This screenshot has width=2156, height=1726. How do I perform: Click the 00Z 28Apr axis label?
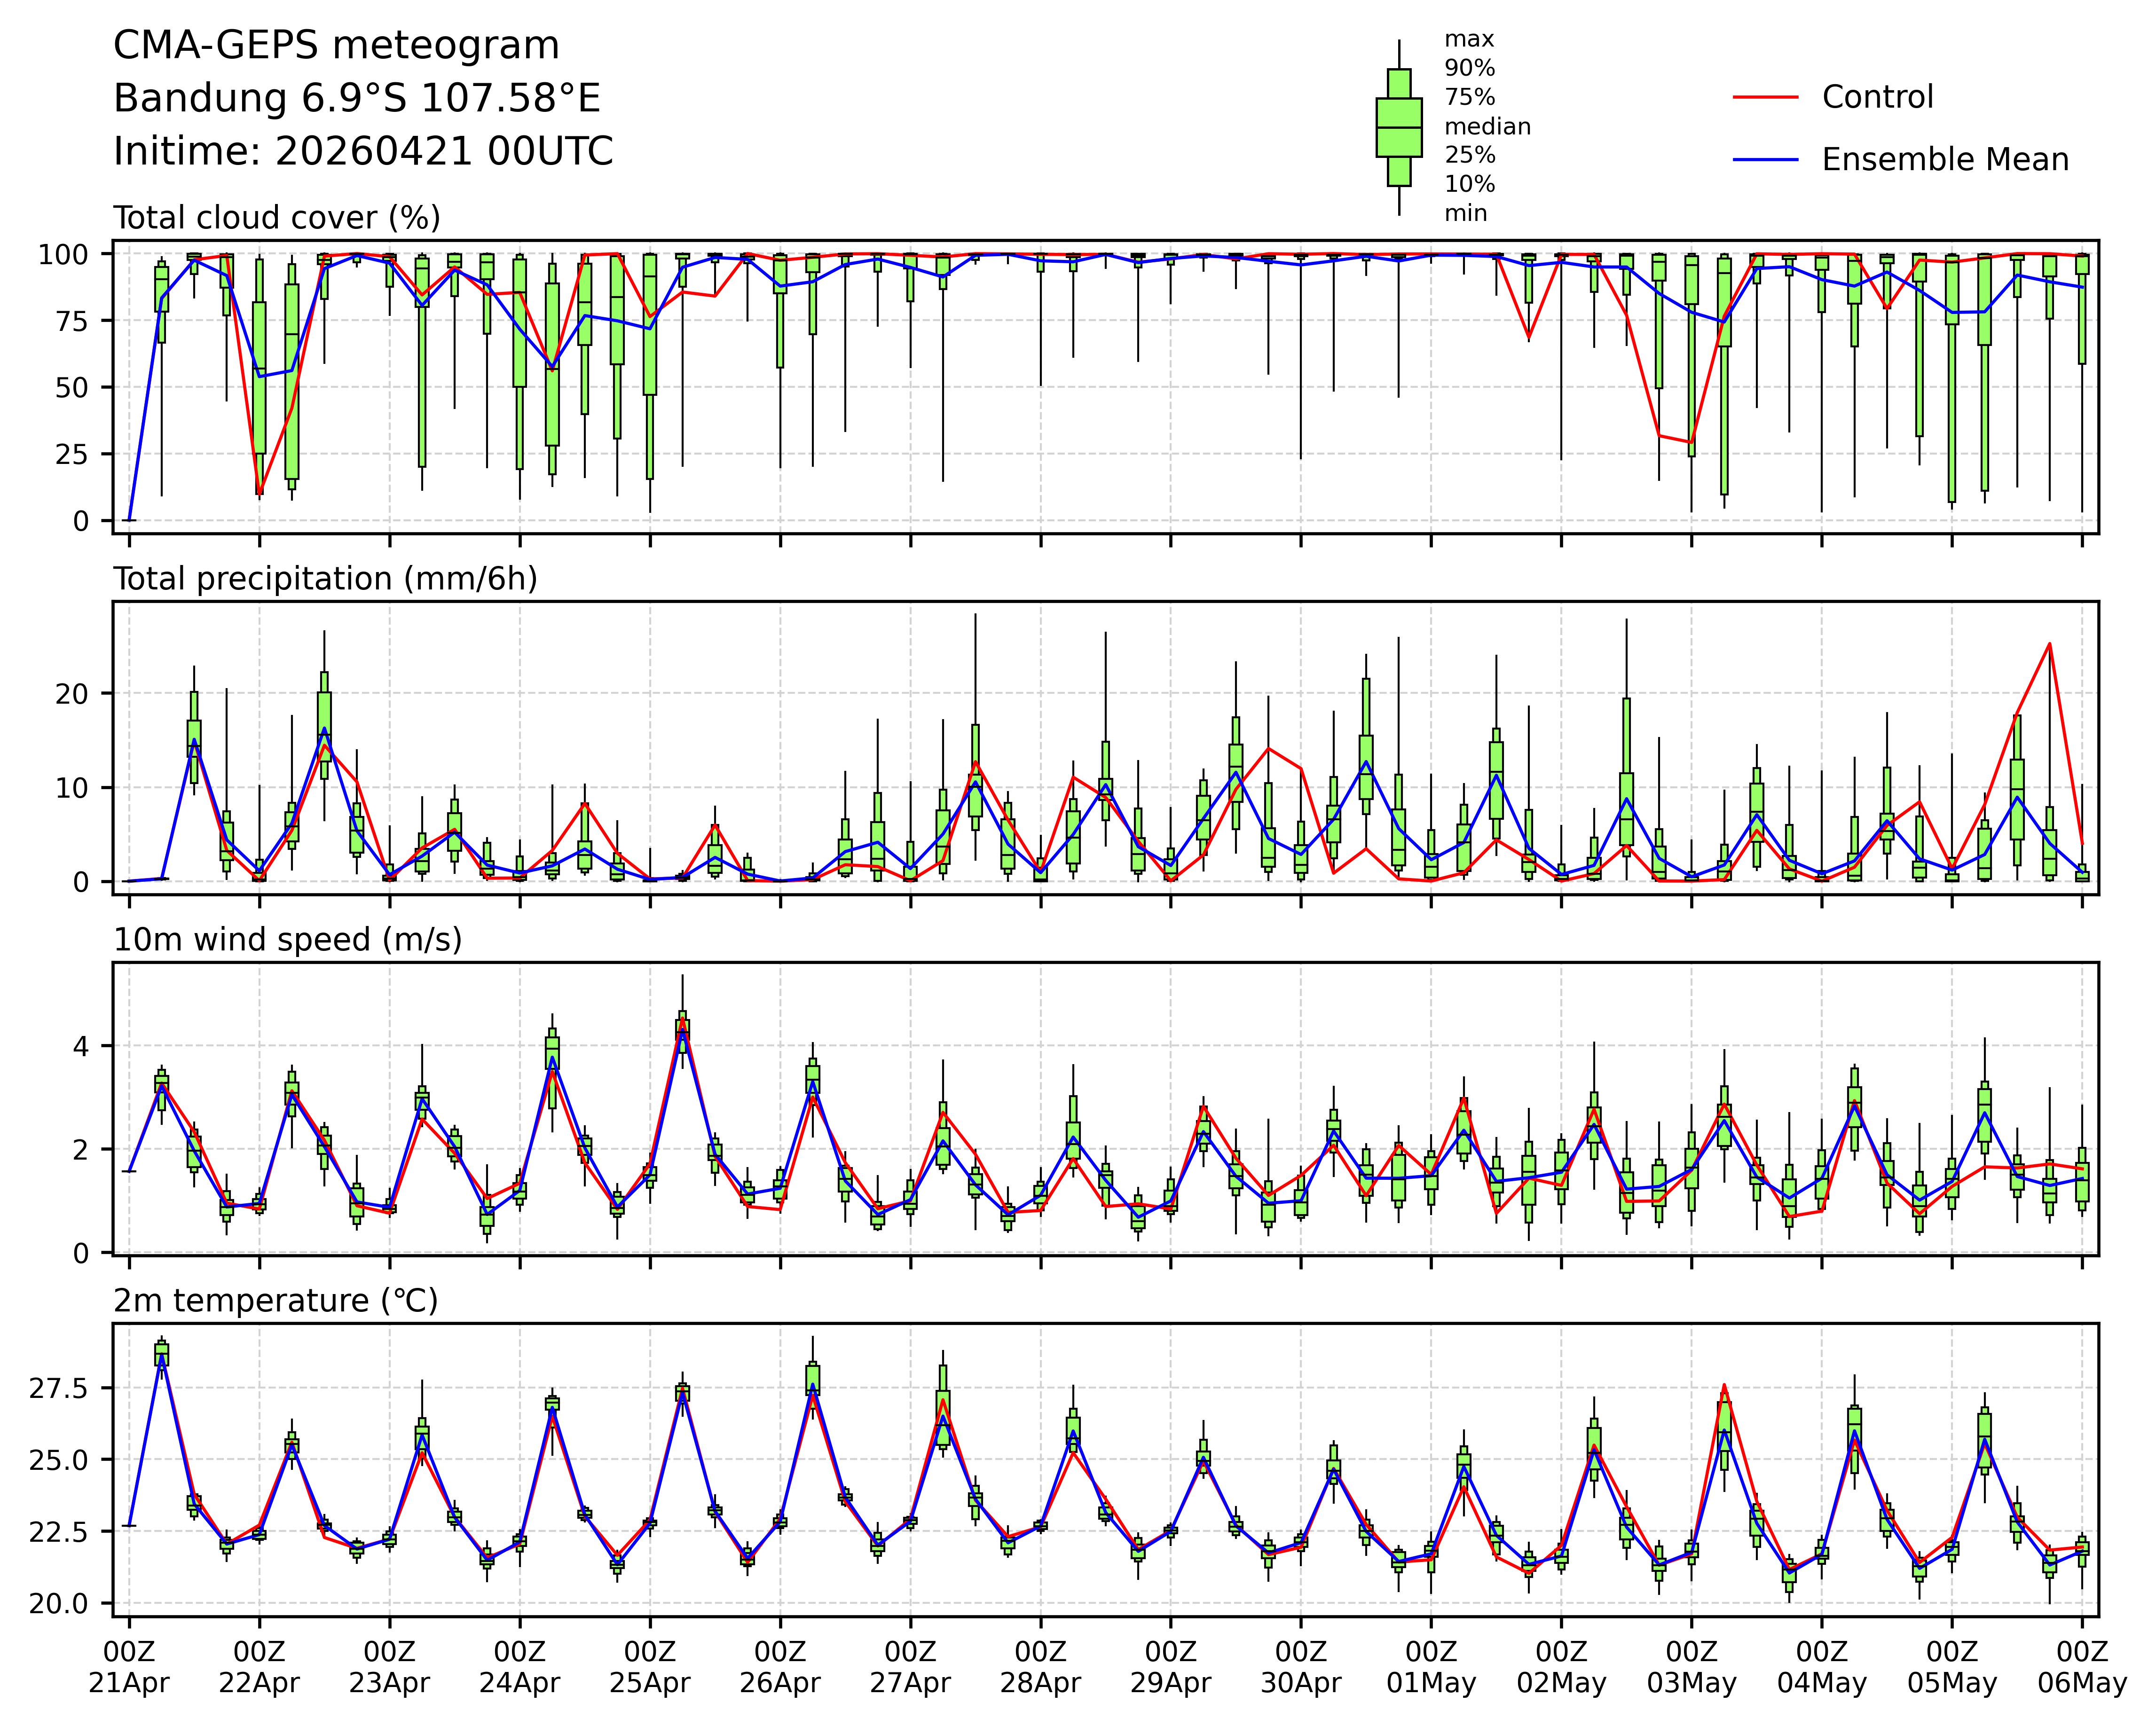pyautogui.click(x=1040, y=1666)
